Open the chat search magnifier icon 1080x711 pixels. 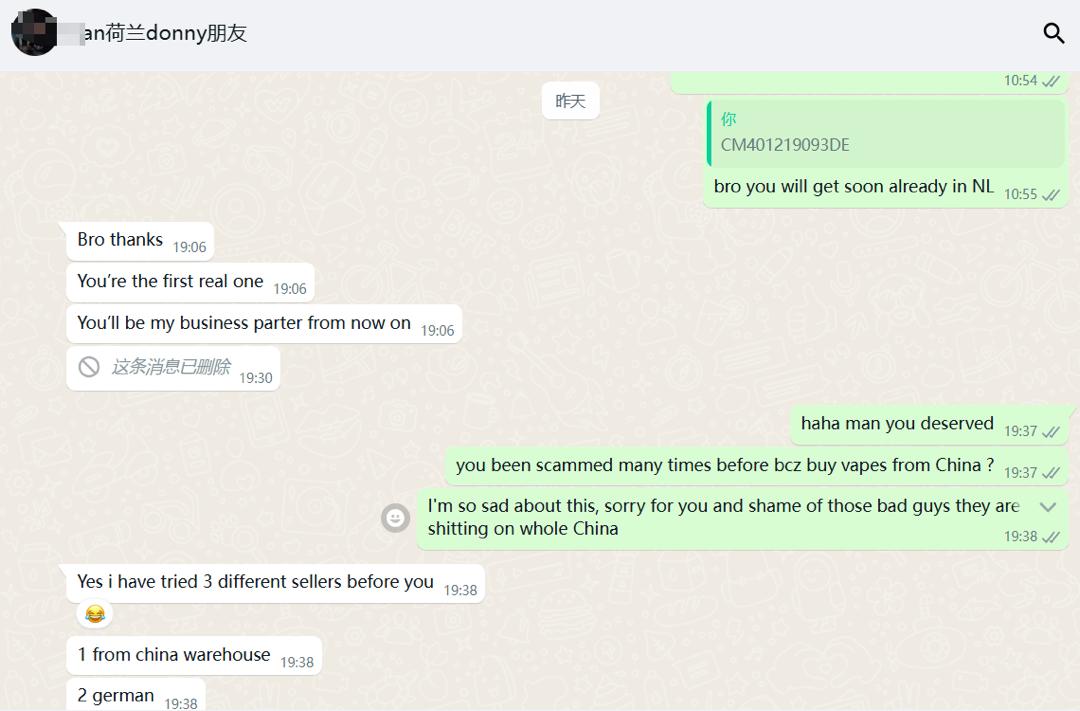pyautogui.click(x=1053, y=32)
